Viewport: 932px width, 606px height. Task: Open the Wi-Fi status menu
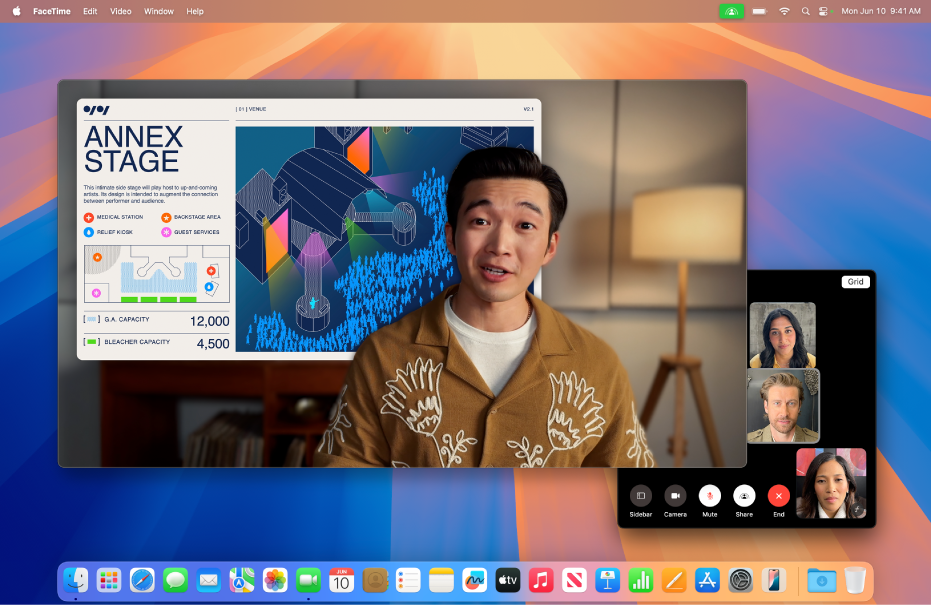[x=784, y=11]
